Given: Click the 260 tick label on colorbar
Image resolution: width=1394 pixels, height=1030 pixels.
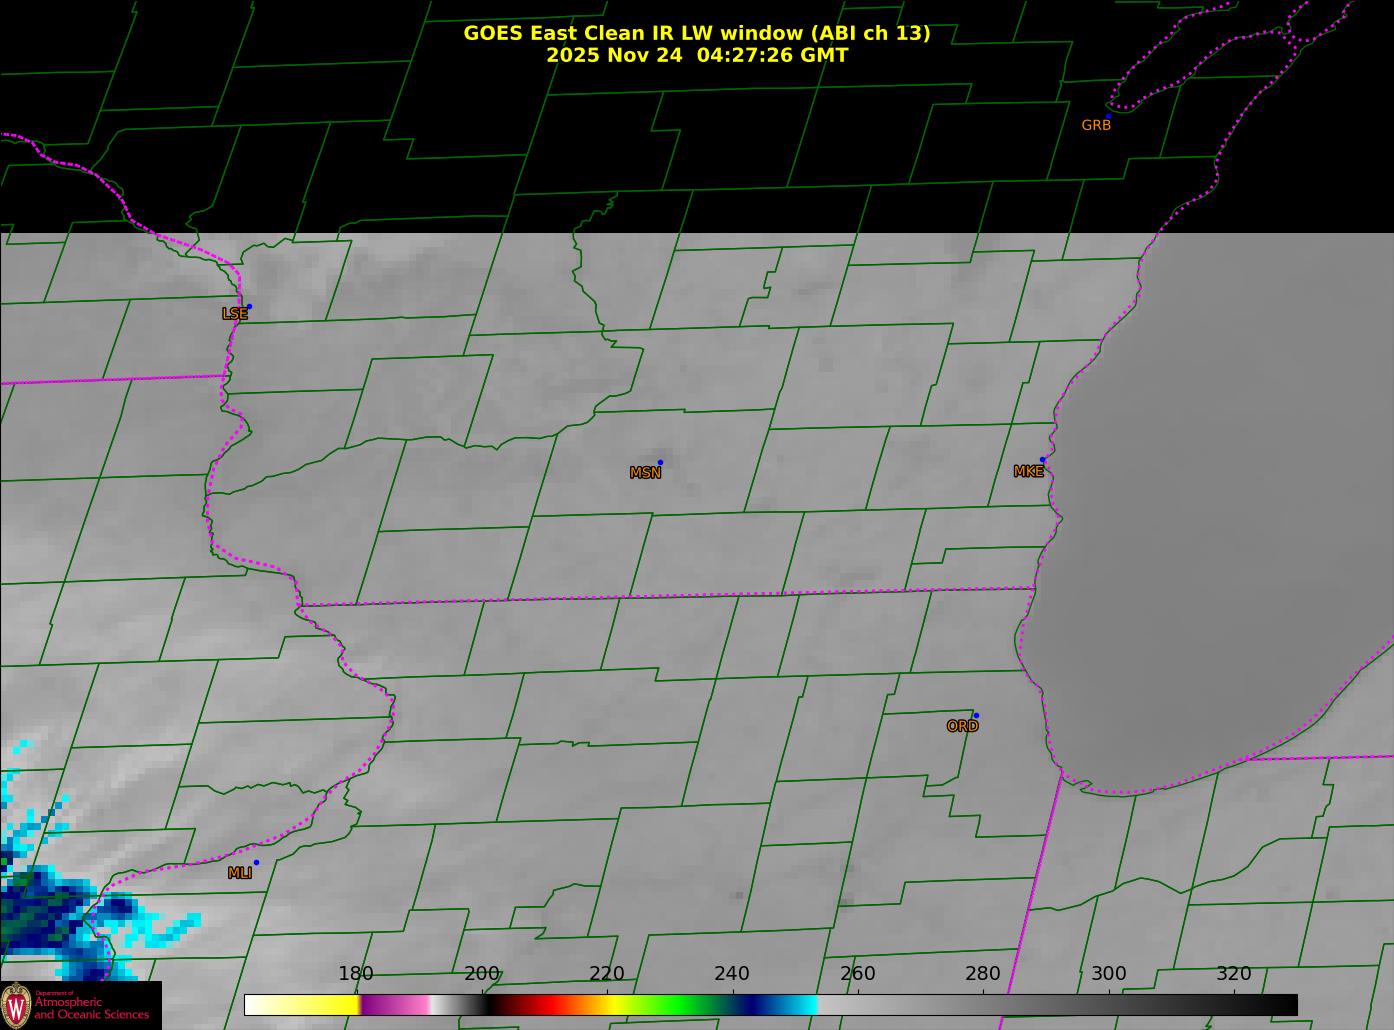Looking at the screenshot, I should click(857, 974).
